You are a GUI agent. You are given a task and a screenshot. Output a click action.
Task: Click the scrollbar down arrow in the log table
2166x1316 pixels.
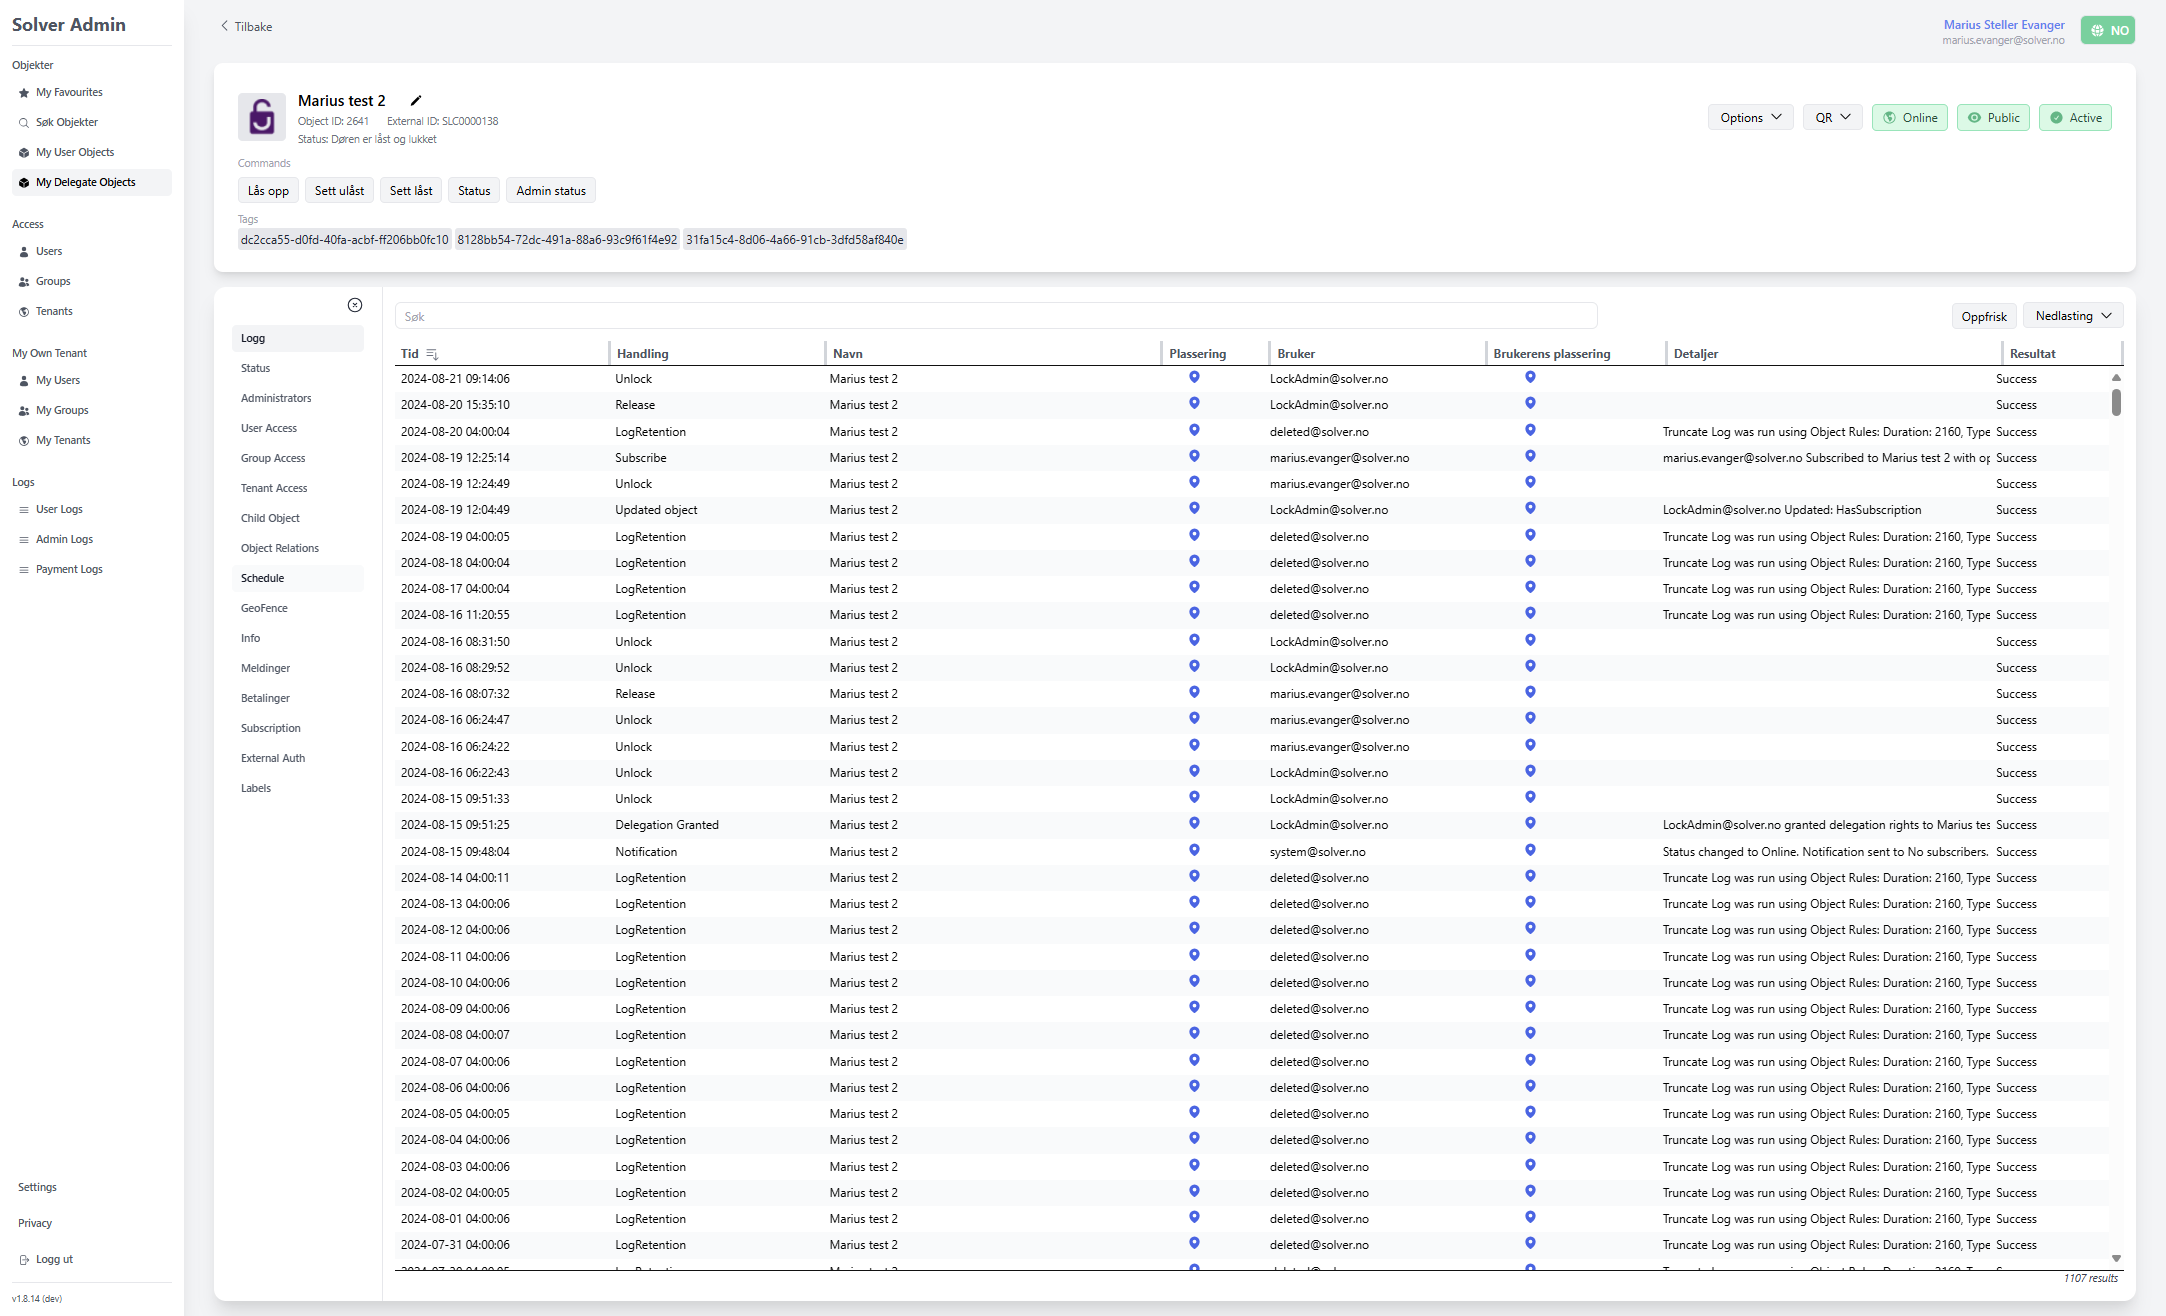pyautogui.click(x=2116, y=1259)
